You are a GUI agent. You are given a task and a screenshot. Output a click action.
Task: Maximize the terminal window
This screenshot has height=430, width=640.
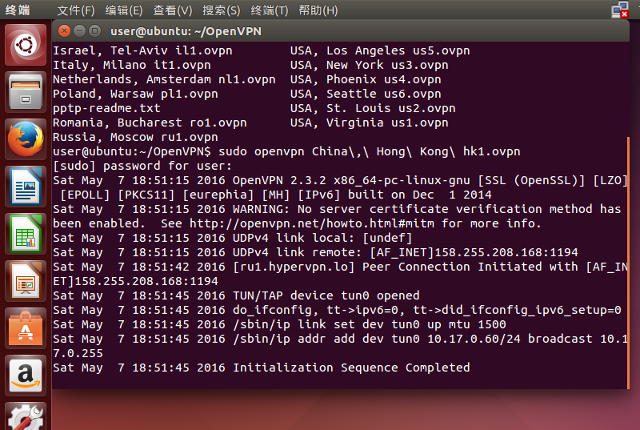(x=95, y=31)
